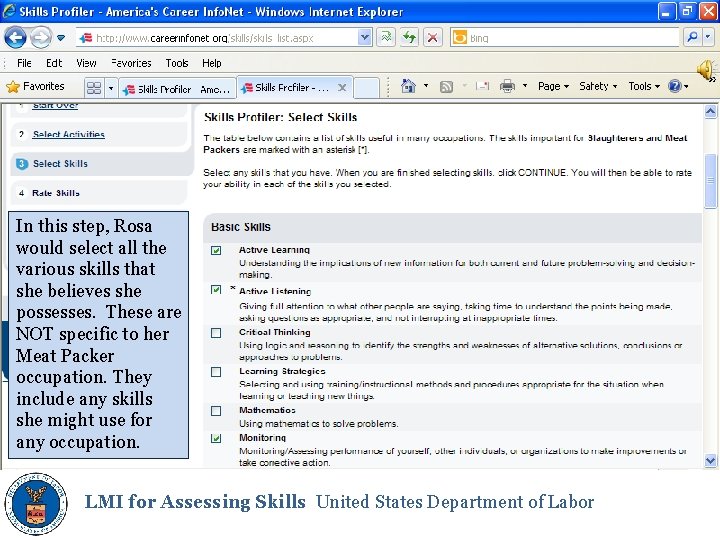Uncheck the Monitoring checkbox
This screenshot has height=540, width=720.
pos(216,439)
